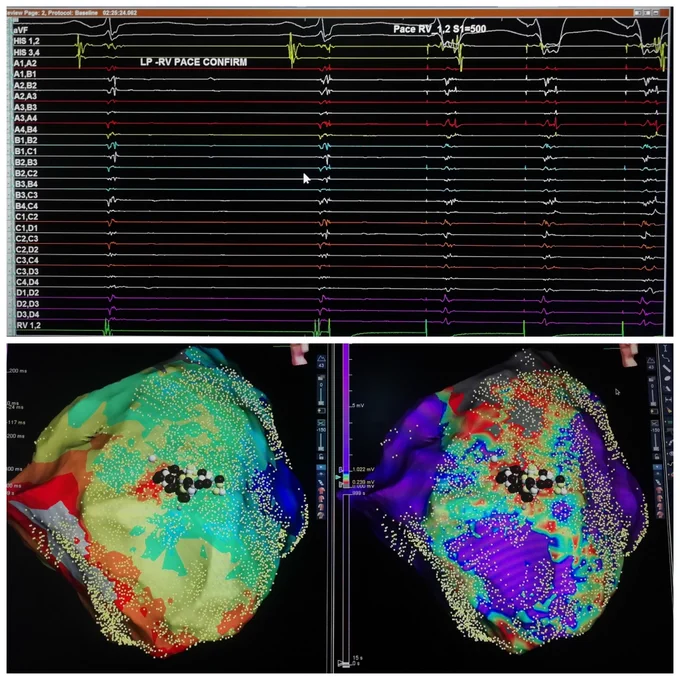Select first heart view icon in voltage toolbar
680x680 pixels.
[x=659, y=490]
